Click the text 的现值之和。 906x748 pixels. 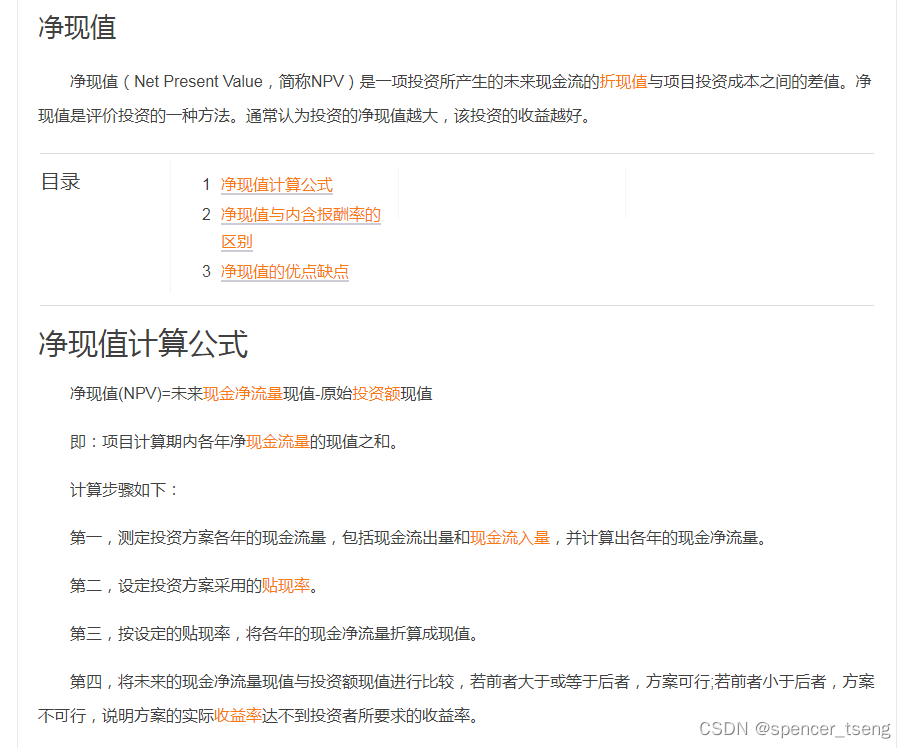(355, 442)
